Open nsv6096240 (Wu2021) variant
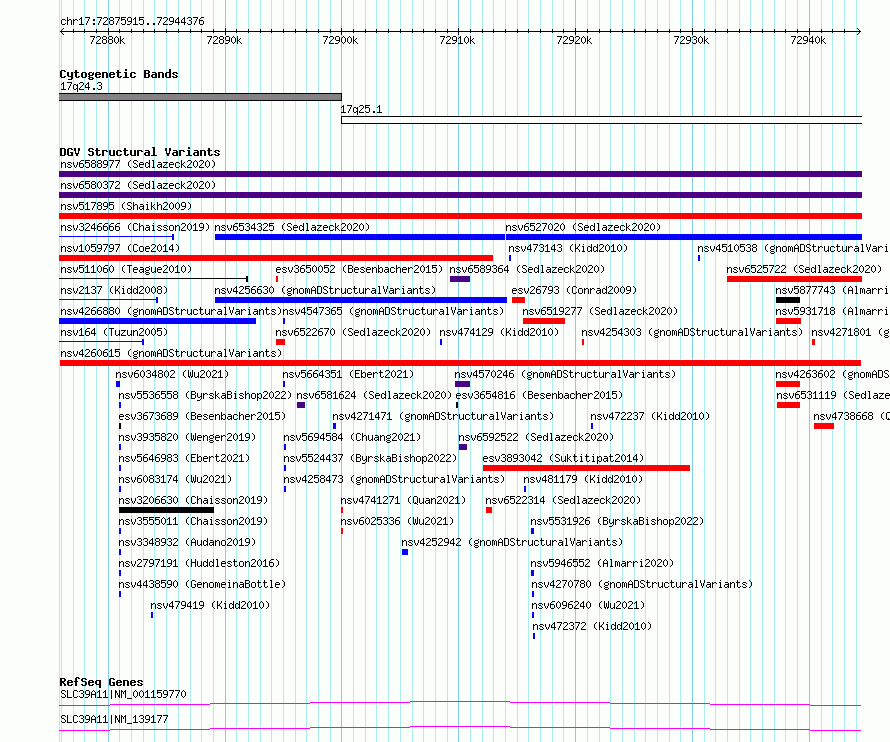Image resolution: width=890 pixels, height=742 pixels. 587,605
